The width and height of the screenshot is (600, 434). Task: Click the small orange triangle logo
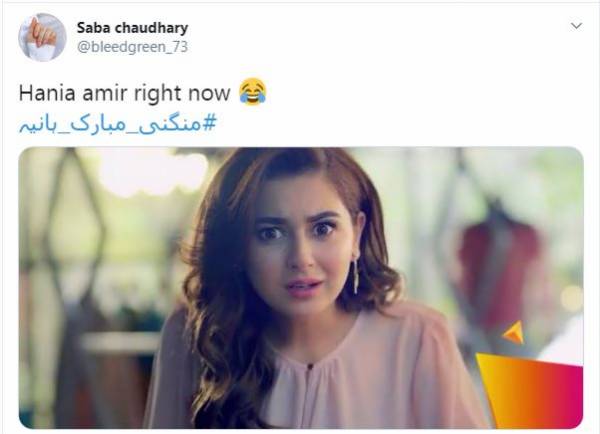(514, 332)
